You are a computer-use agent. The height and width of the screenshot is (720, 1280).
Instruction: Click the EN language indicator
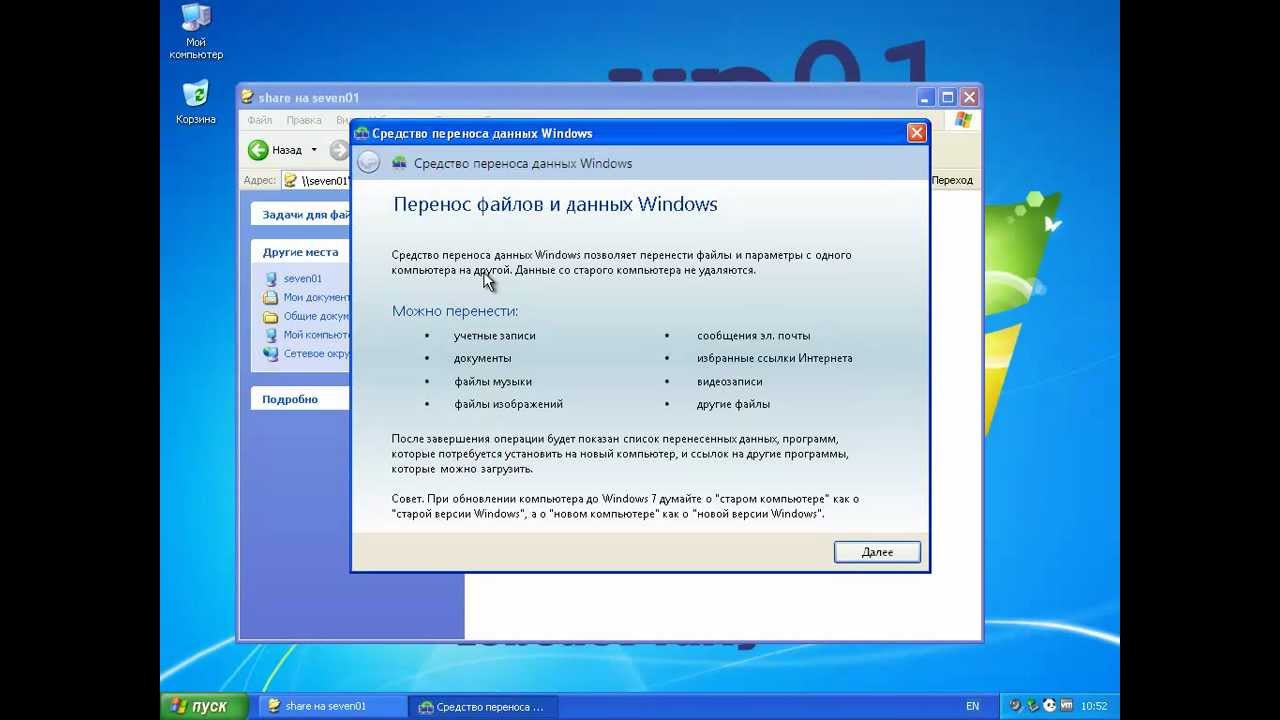point(972,706)
